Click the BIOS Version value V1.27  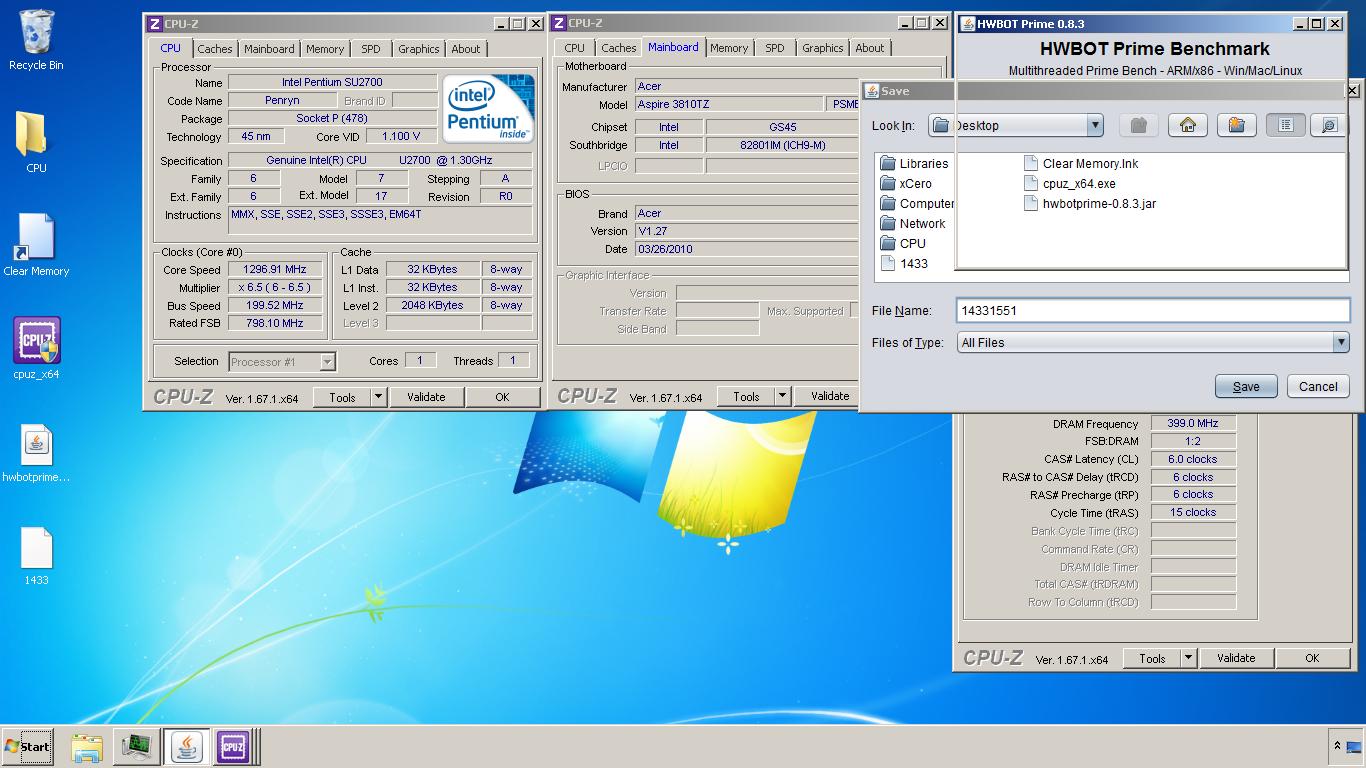746,231
